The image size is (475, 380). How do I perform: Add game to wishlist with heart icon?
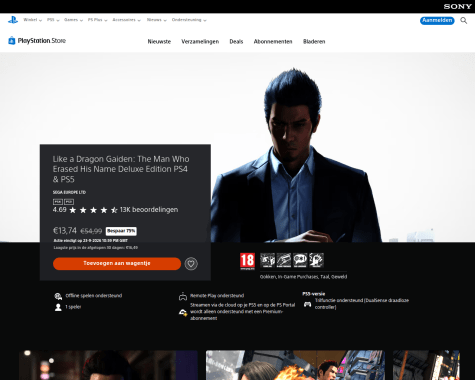click(x=191, y=264)
